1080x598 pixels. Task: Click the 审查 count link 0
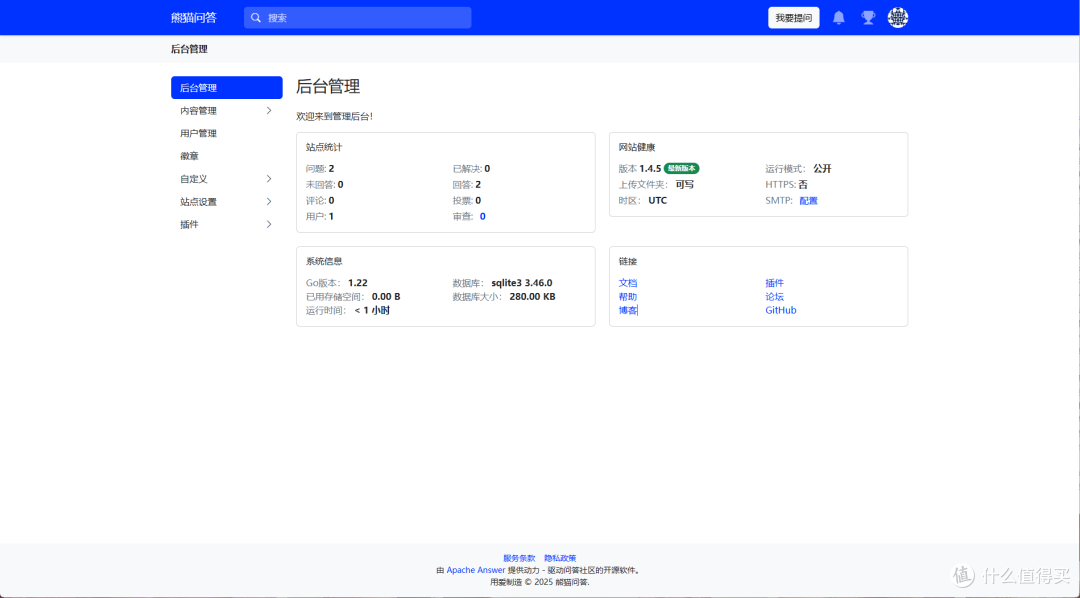[x=482, y=216]
